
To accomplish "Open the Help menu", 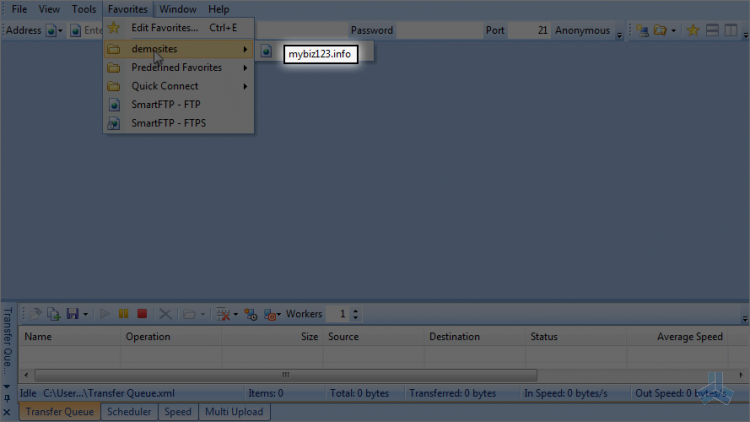I will [219, 9].
